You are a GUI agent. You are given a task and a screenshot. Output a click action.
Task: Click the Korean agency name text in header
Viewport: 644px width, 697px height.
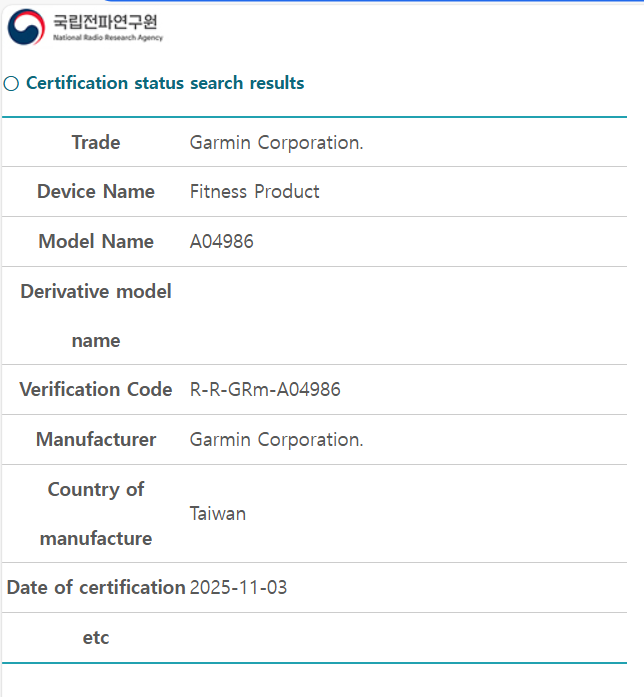coord(105,21)
